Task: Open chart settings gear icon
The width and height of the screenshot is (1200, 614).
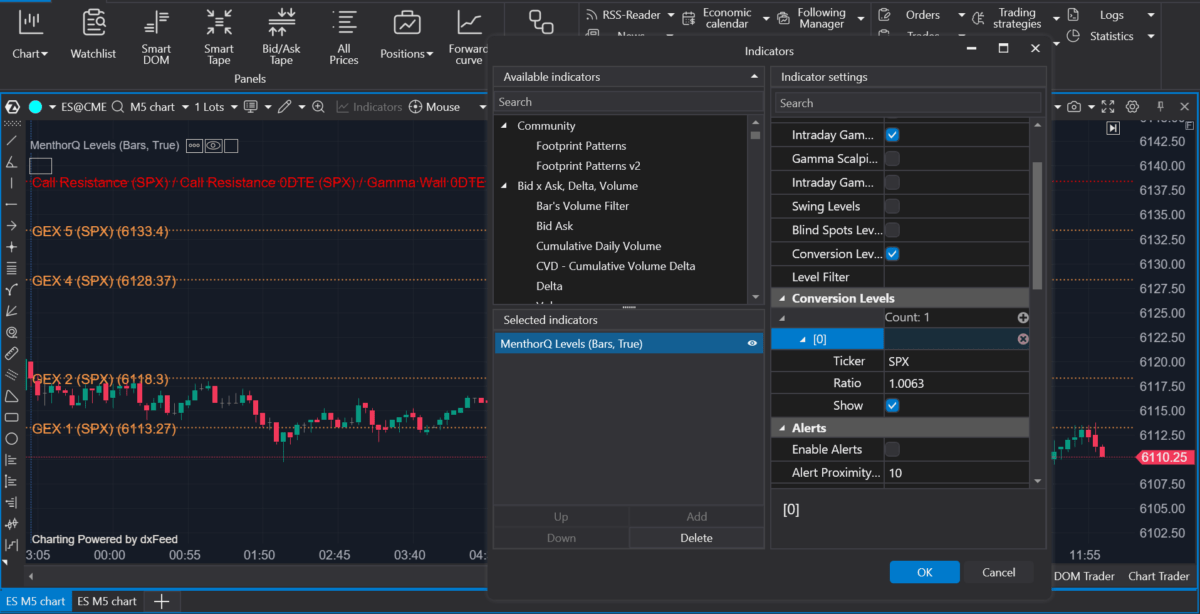Action: coord(1133,107)
